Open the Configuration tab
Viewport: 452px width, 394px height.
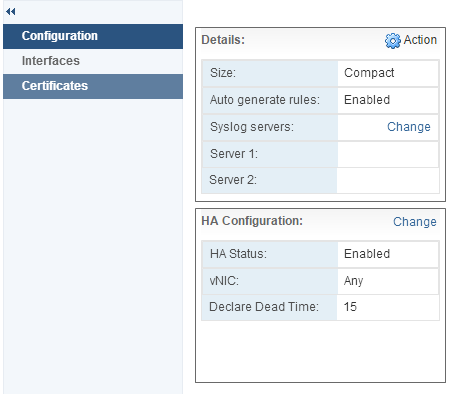pyautogui.click(x=93, y=36)
